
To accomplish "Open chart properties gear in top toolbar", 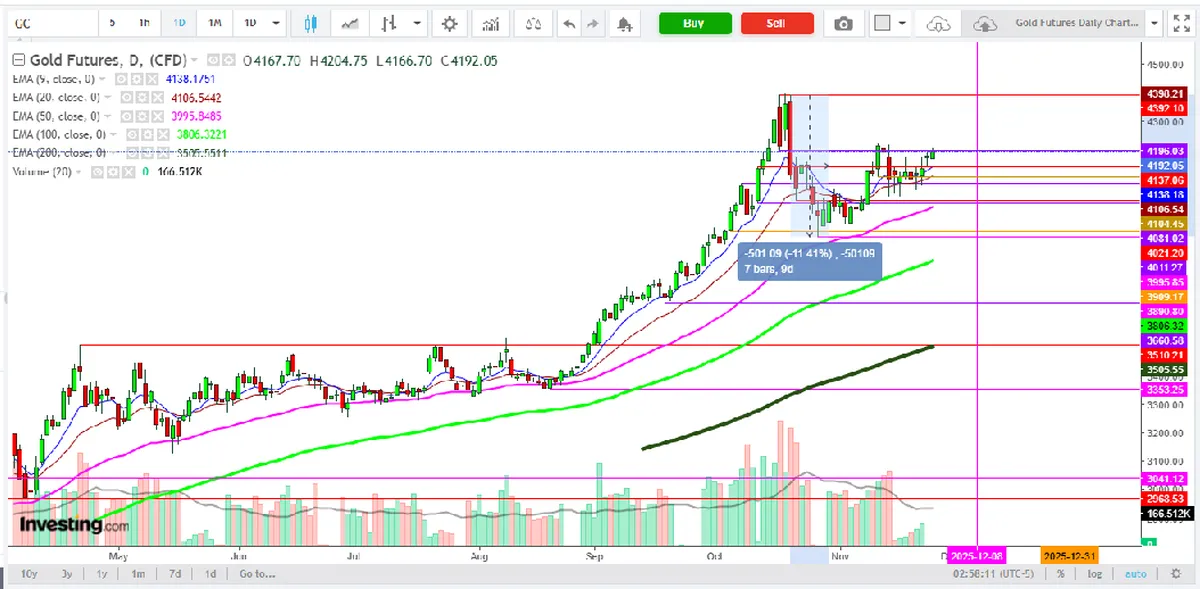I will point(450,23).
